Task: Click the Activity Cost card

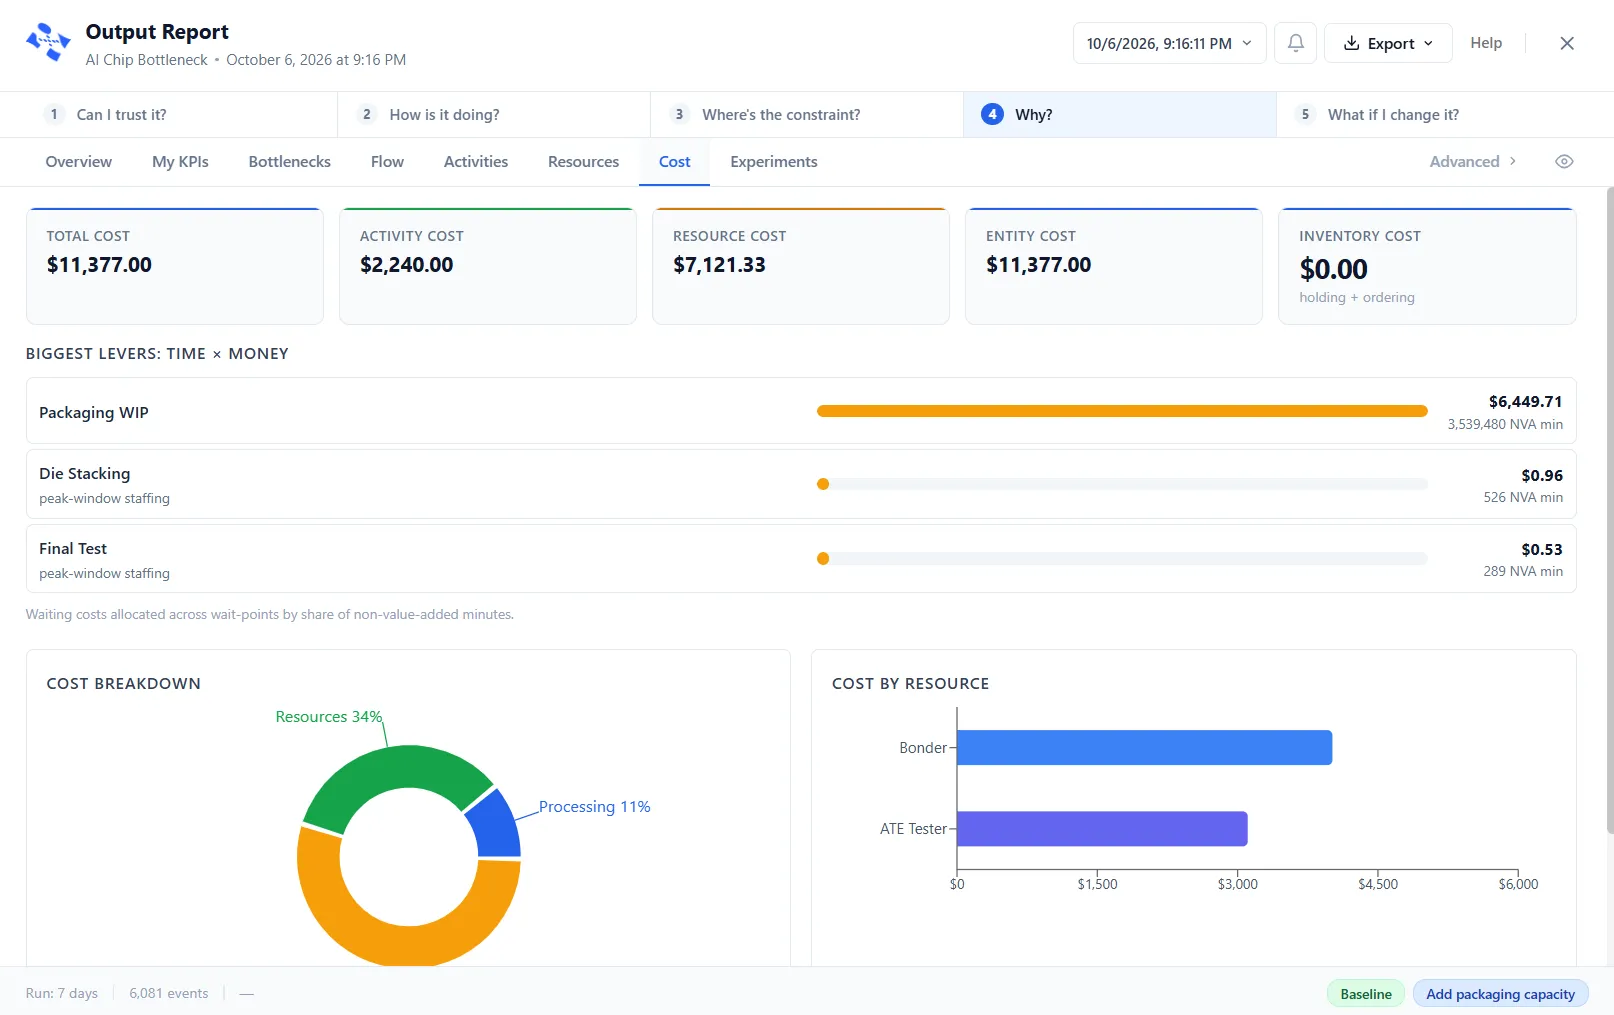Action: pyautogui.click(x=488, y=266)
